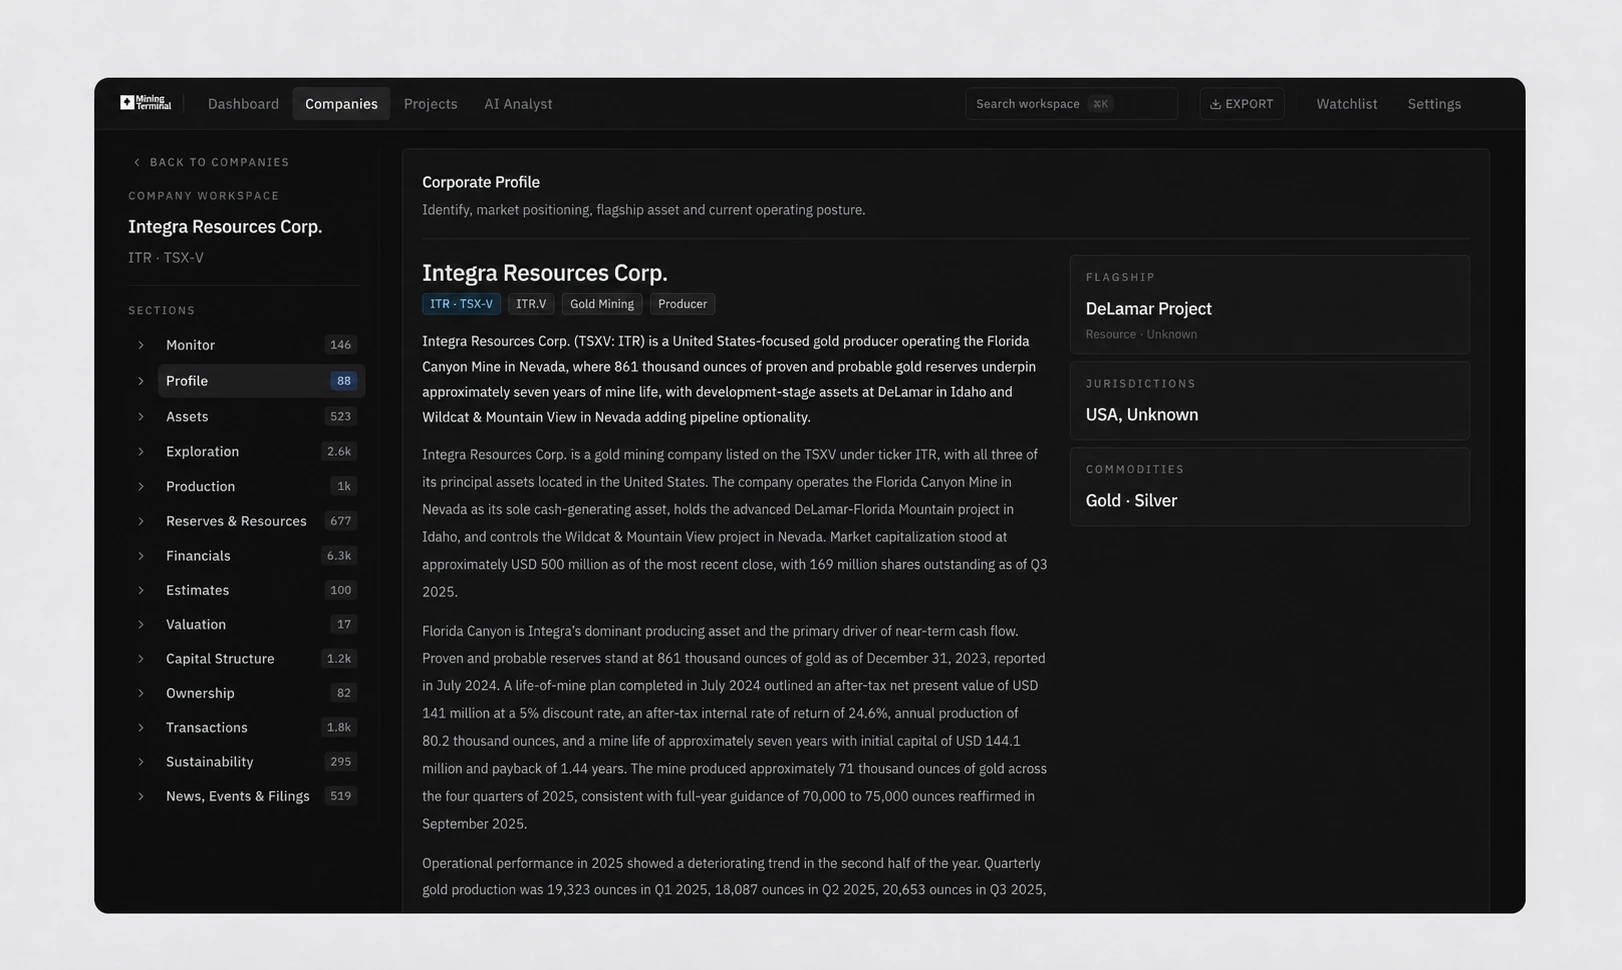Select the Profile section
This screenshot has width=1622, height=970.
tap(261, 381)
